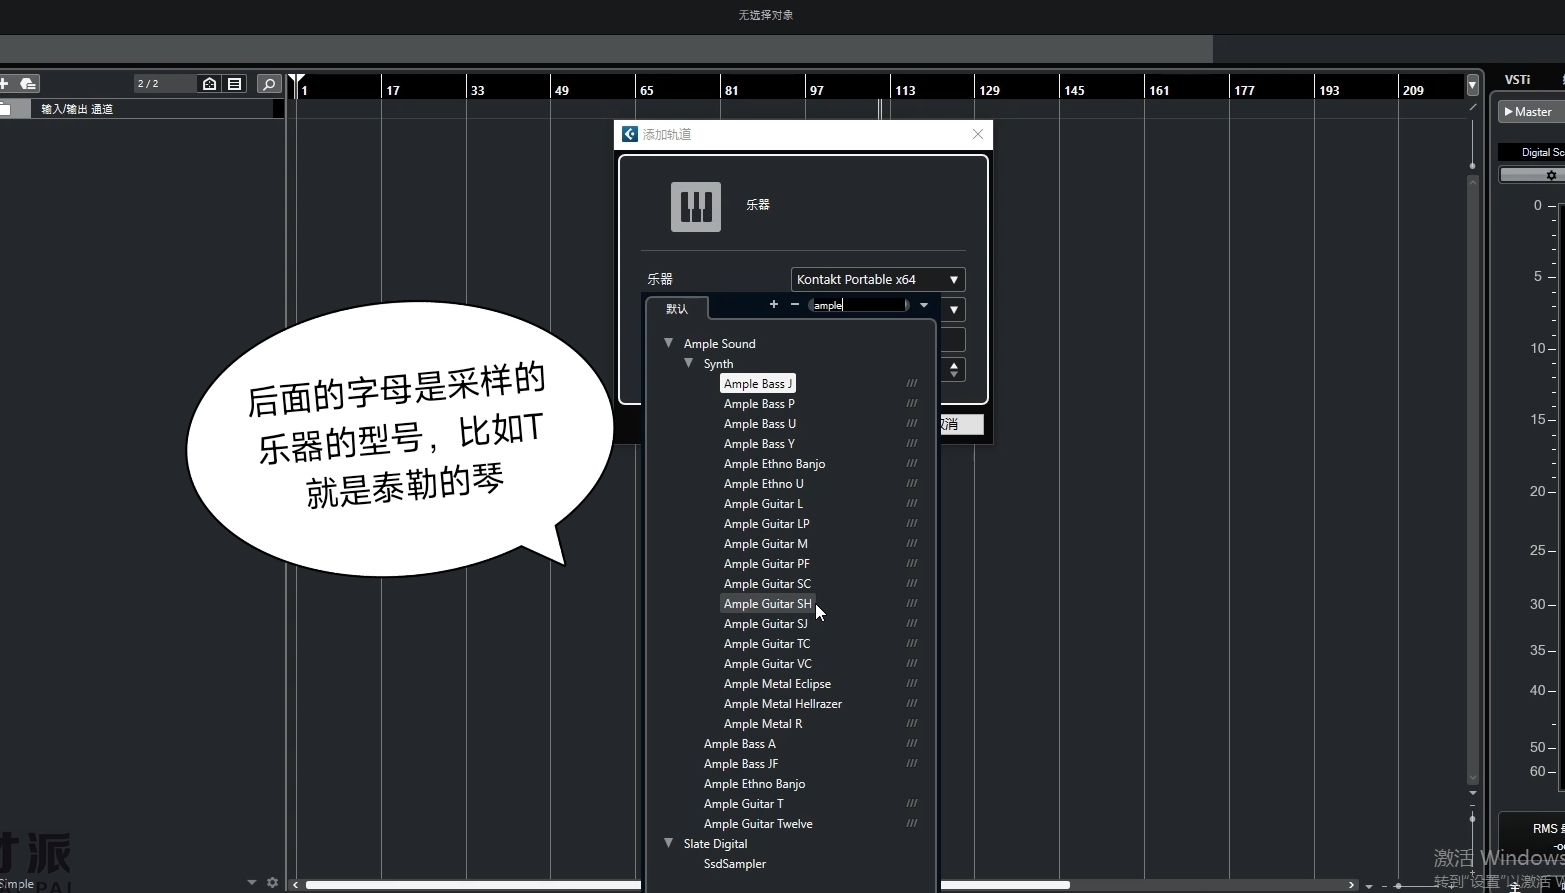The height and width of the screenshot is (893, 1565).
Task: Click the plus icon in plugin picker
Action: 773,304
